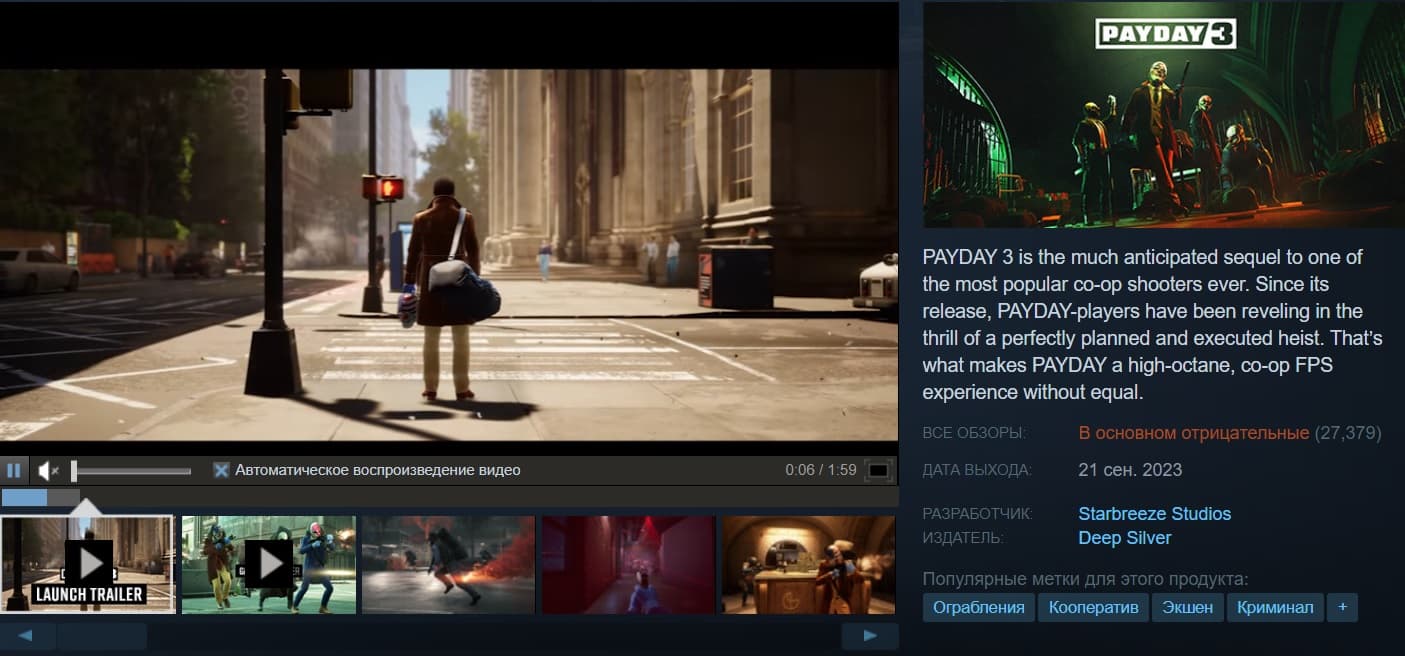Open publisher Deep Silver page
The width and height of the screenshot is (1405, 656).
pyautogui.click(x=1125, y=538)
